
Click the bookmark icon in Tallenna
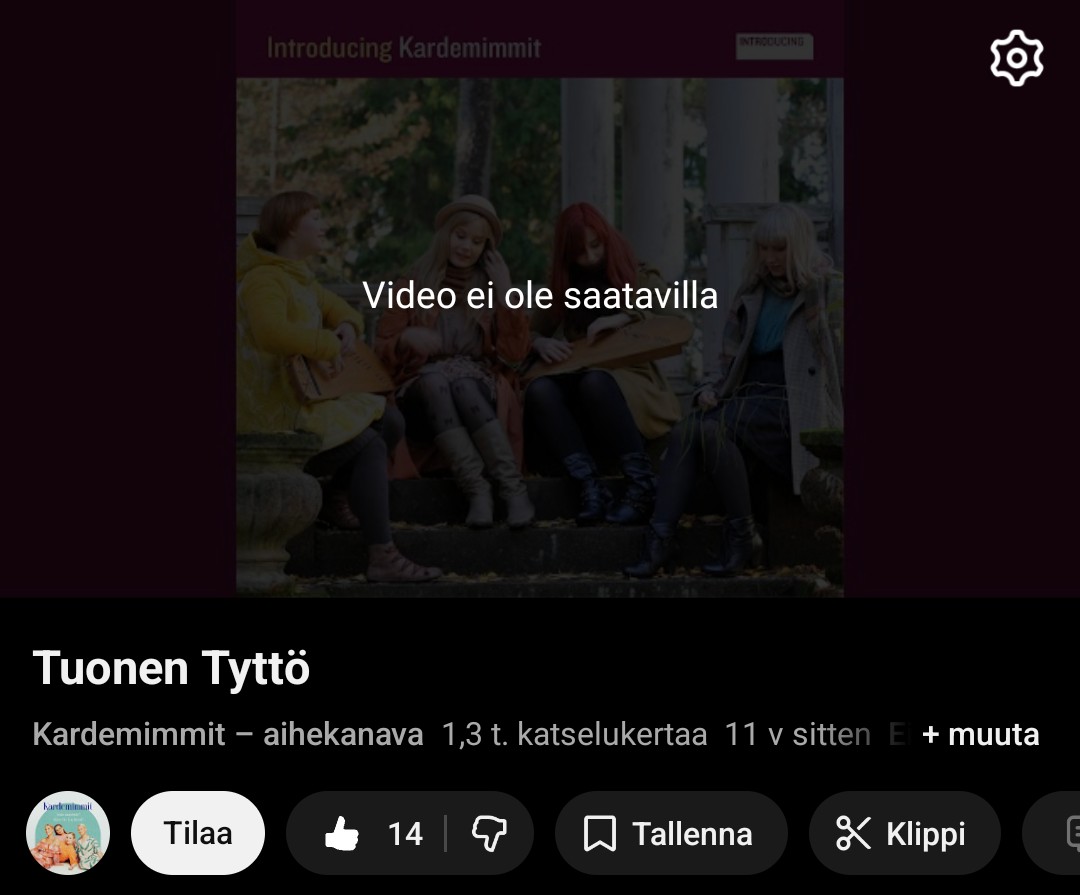[x=600, y=834]
